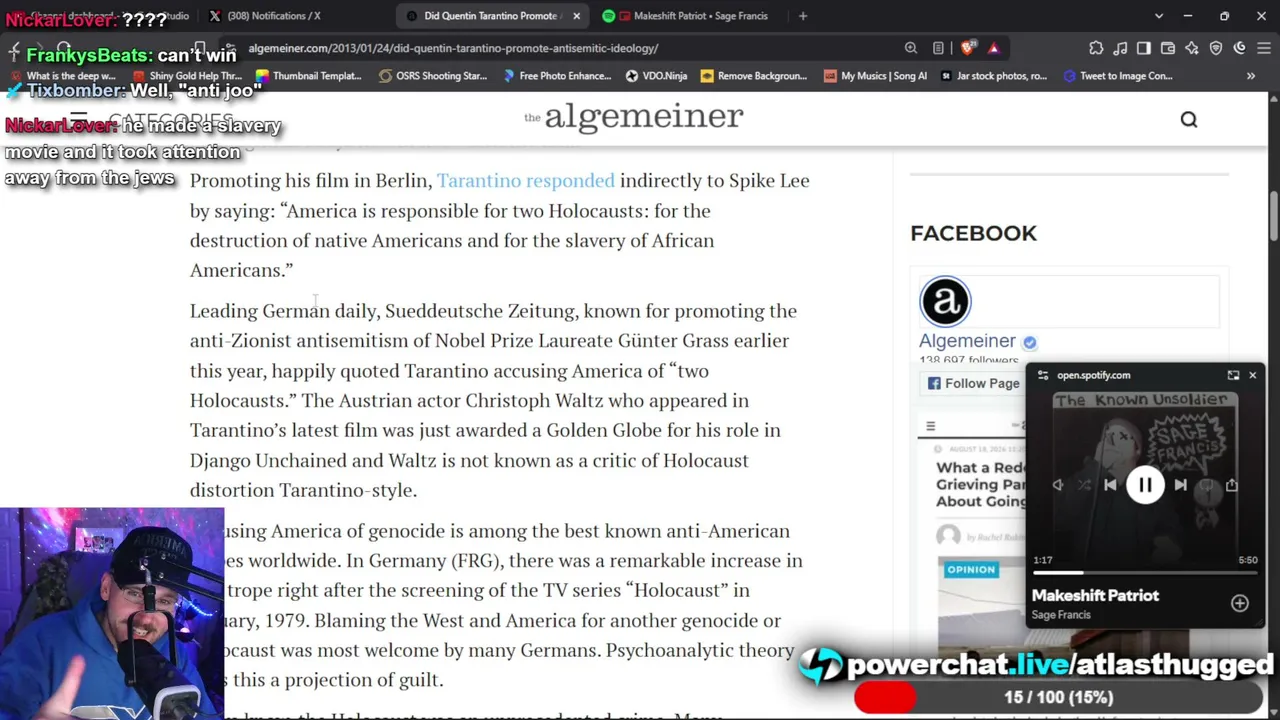Open the media playlist music note icon
1280x720 pixels.
1120,48
